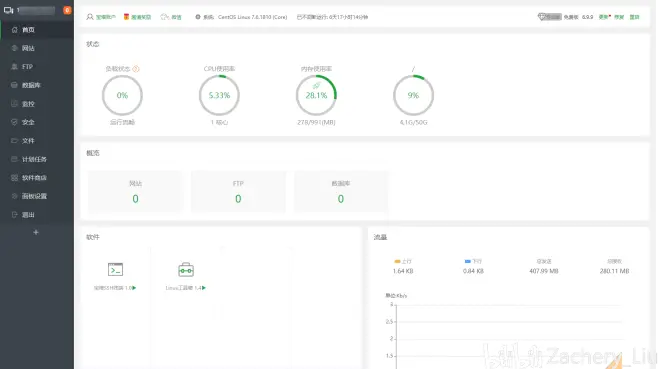Click the 0% load status gauge
Screen dimensions: 660x369
[122, 96]
